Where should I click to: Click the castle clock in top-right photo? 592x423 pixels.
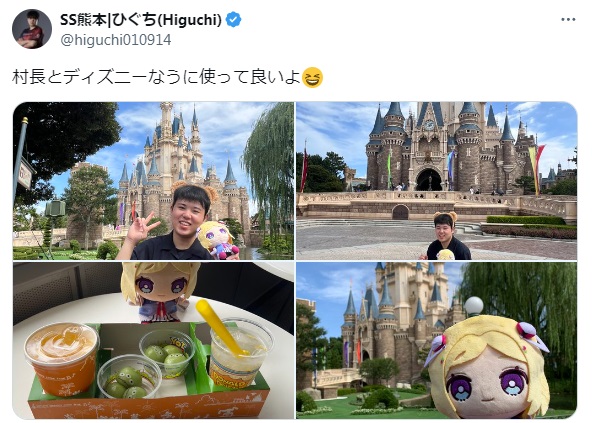429,125
